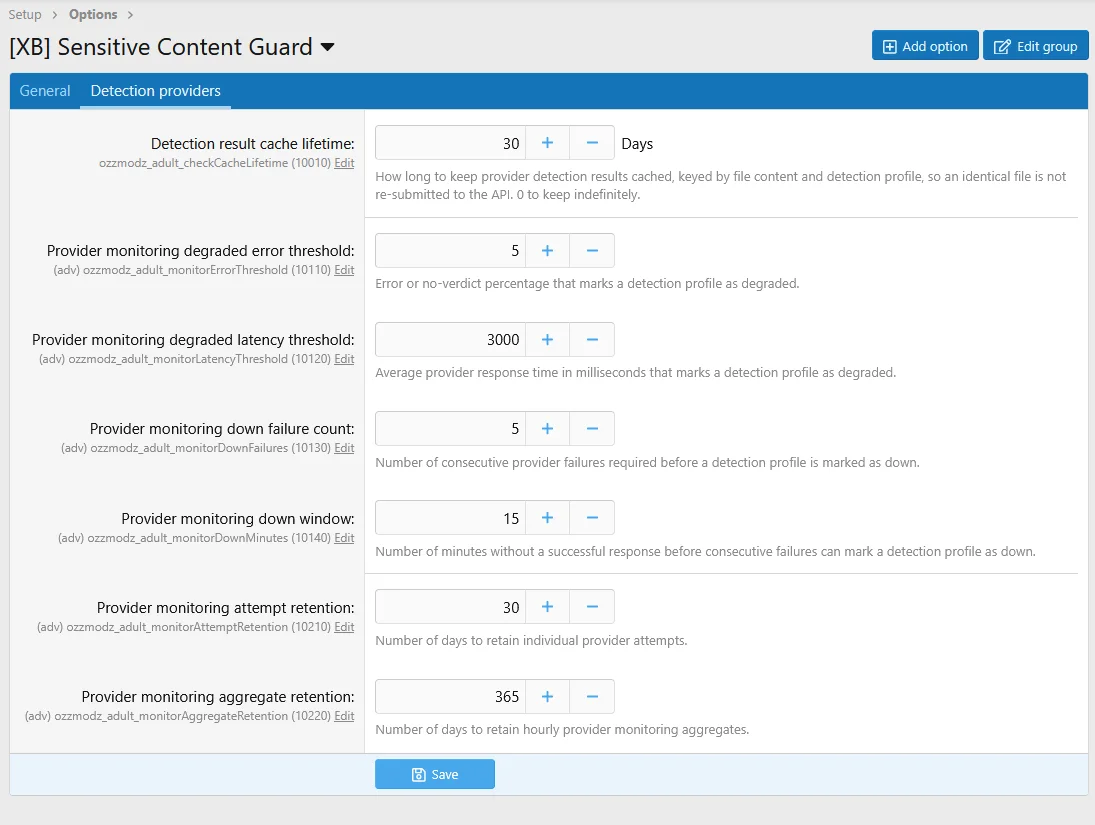
Task: Click the Add option button
Action: (925, 46)
